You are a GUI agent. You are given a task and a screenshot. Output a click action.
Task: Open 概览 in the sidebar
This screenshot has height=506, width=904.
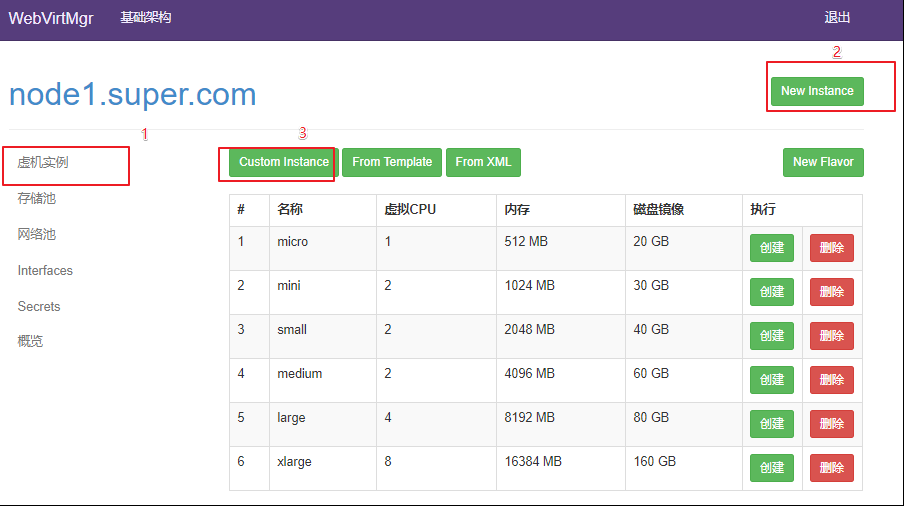pyautogui.click(x=30, y=341)
